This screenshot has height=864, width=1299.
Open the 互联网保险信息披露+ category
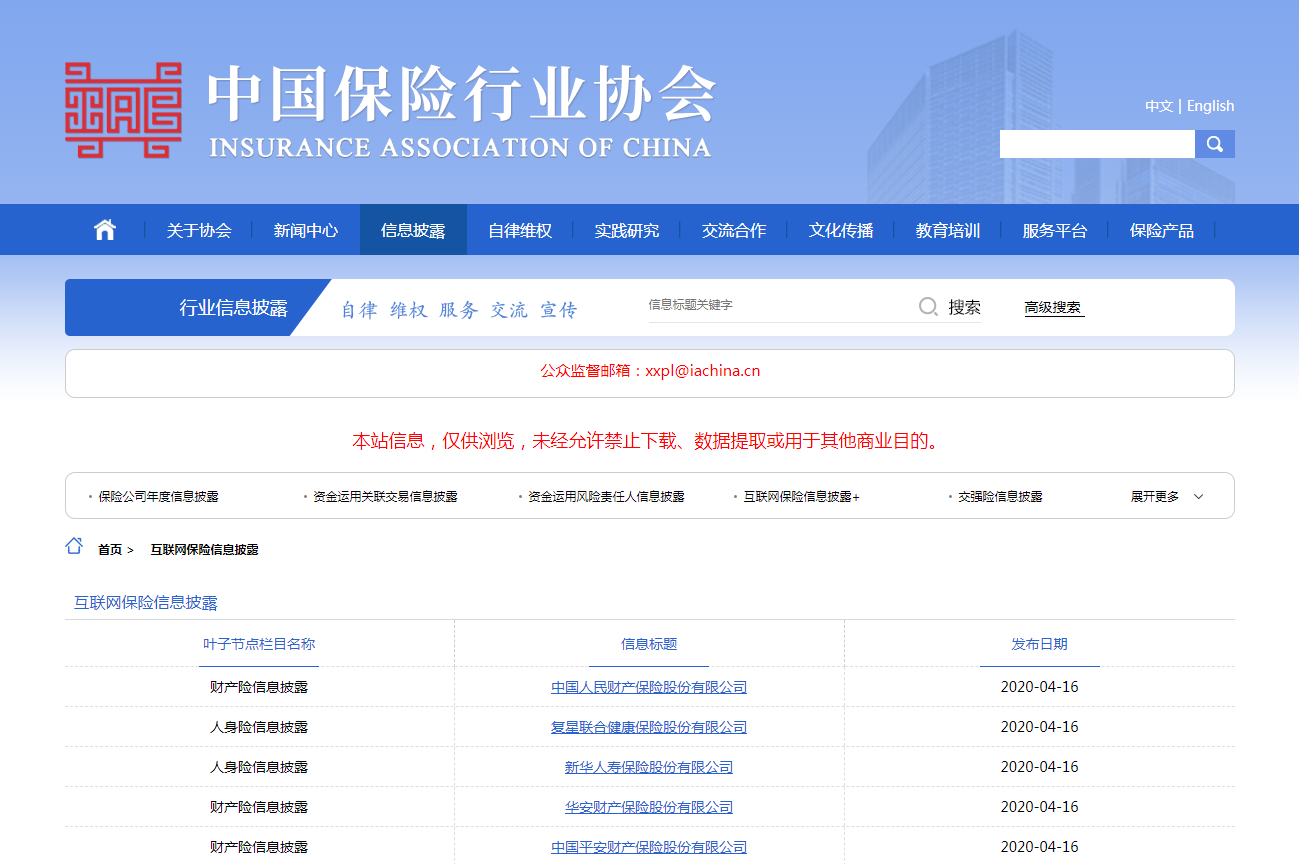tap(801, 497)
